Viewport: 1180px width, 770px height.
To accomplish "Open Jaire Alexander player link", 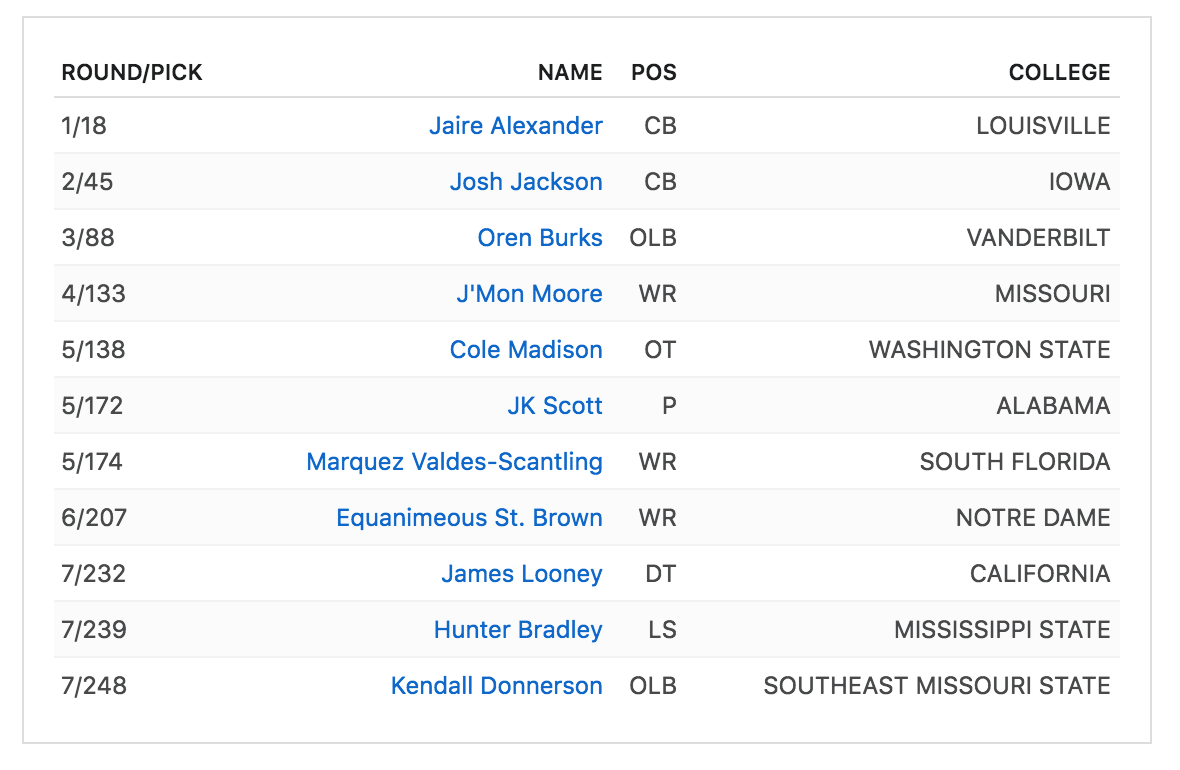I will [x=515, y=126].
